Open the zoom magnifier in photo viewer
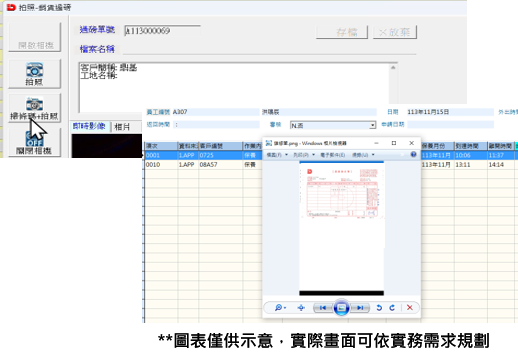This screenshot has width=518, height=362. [x=280, y=308]
